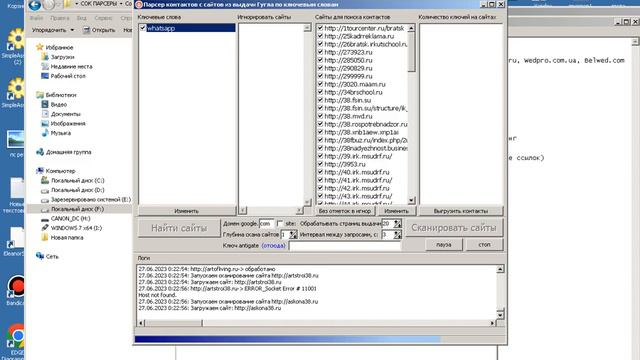Screen dimensions: 640x360
Task: Click log panel scroll right arrow
Action: (x=492, y=323)
